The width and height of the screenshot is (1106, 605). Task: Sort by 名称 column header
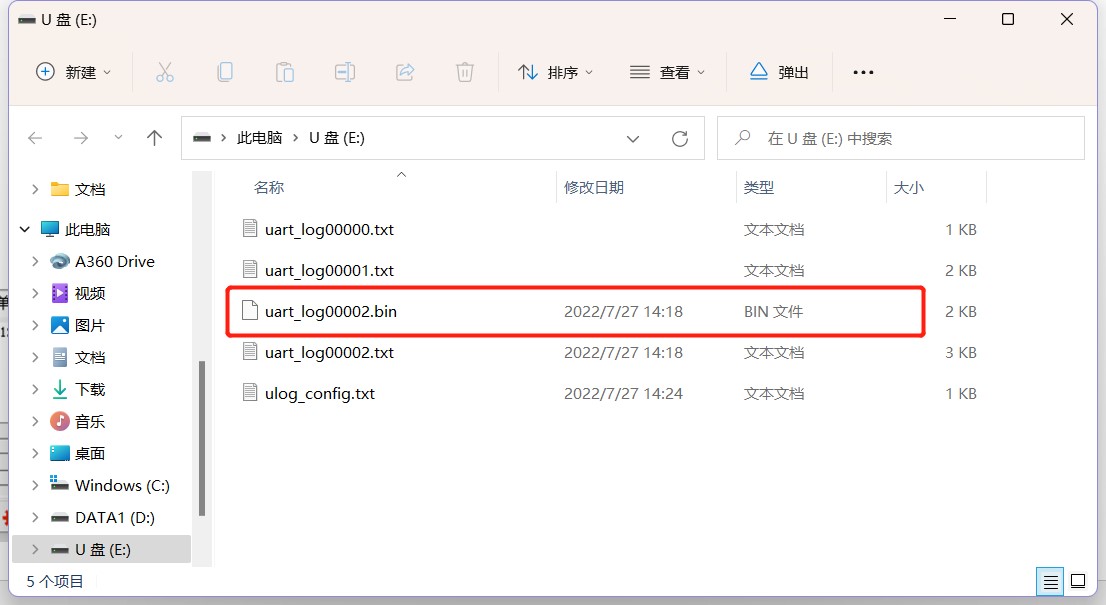[269, 188]
